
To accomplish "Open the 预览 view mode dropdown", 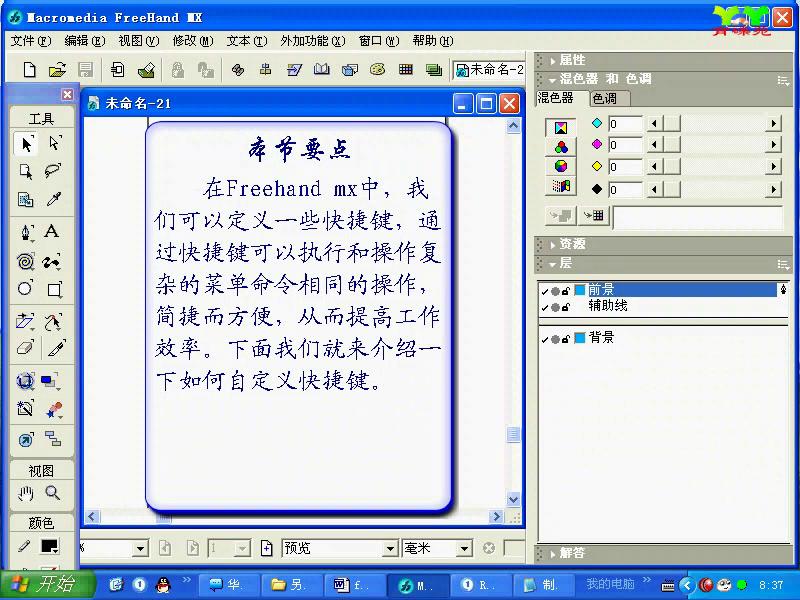I will click(x=390, y=549).
